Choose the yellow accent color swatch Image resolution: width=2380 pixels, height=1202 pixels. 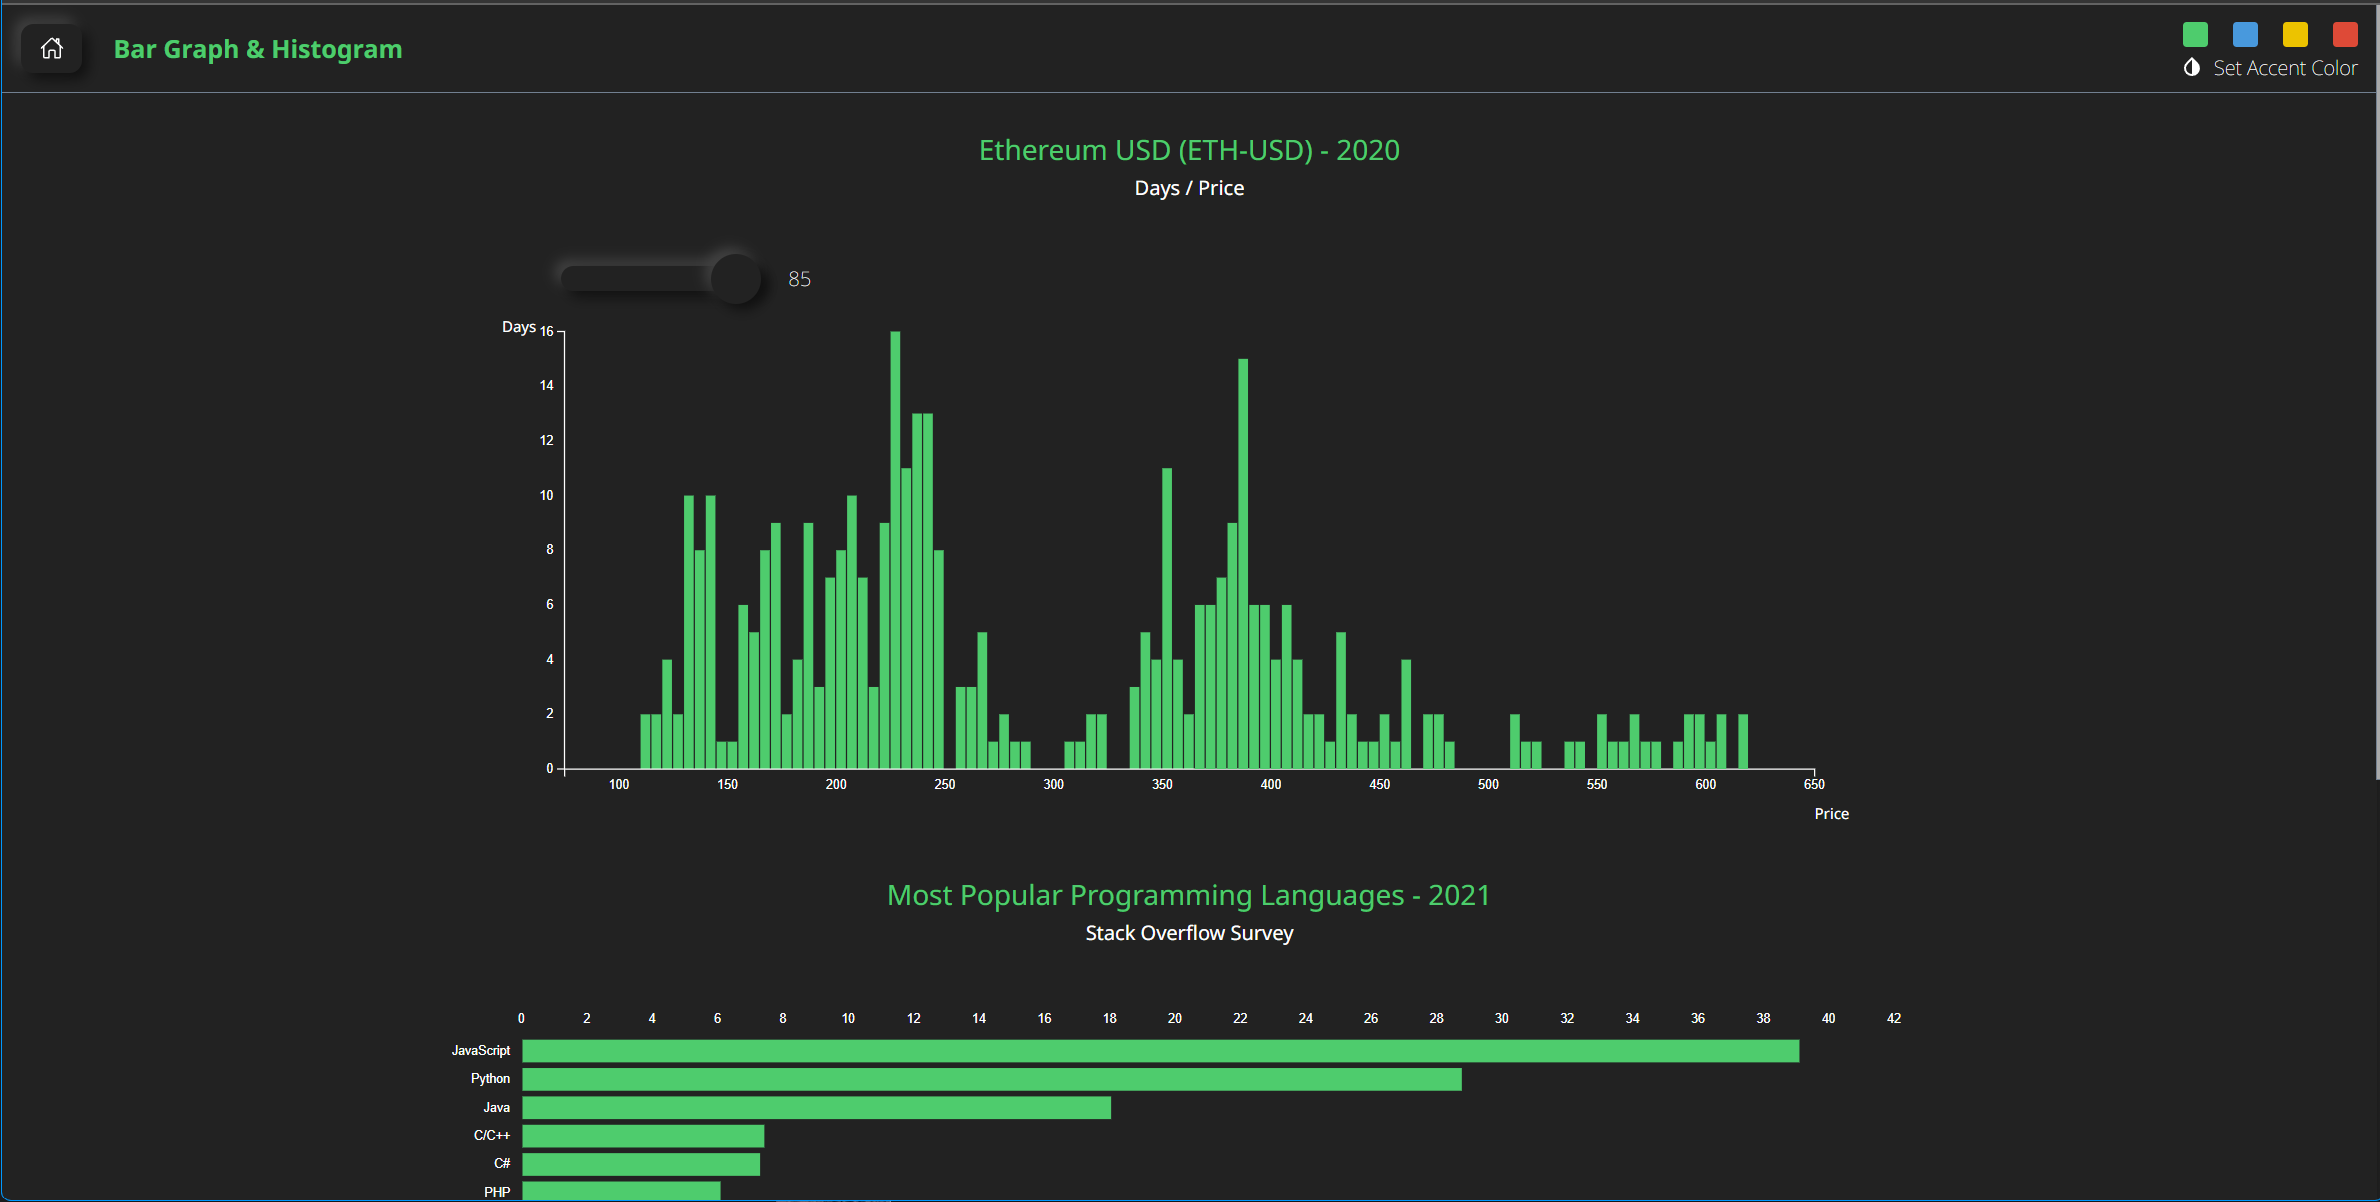point(2295,35)
